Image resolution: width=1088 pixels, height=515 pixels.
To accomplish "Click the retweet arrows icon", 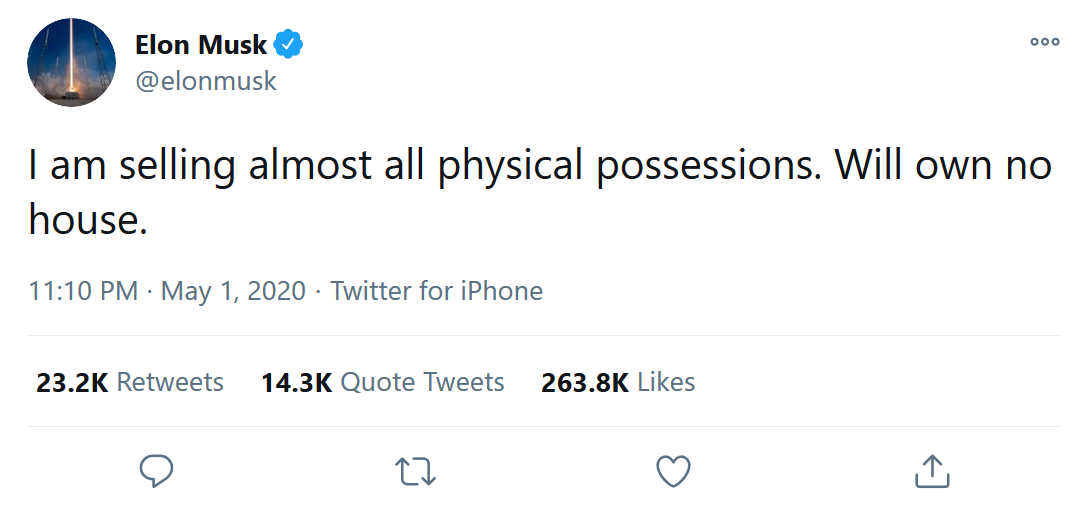I will click(415, 471).
